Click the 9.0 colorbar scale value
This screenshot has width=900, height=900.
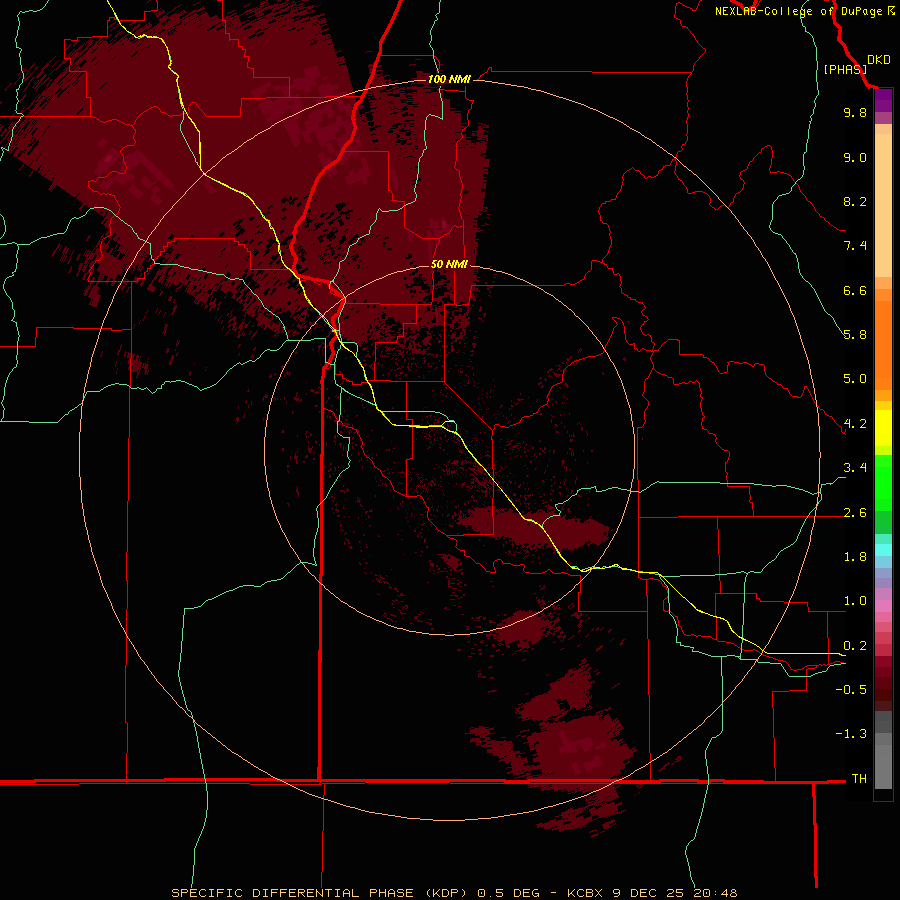pos(855,157)
